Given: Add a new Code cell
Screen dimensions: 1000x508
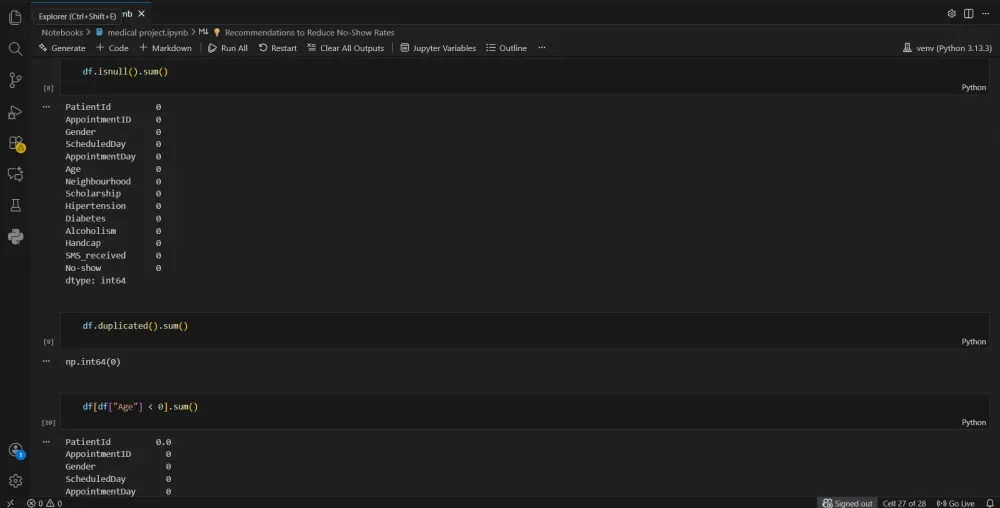Looking at the screenshot, I should point(112,48).
